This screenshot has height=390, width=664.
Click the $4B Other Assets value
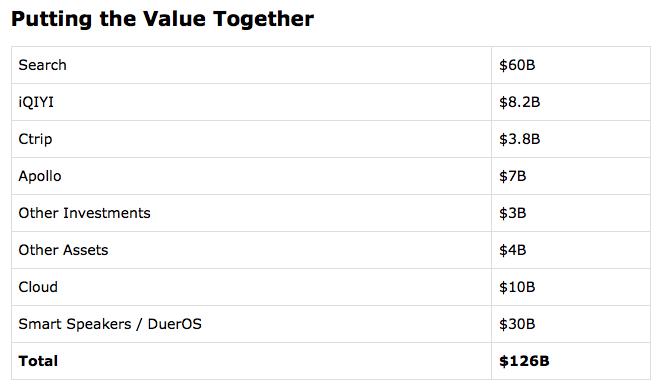pyautogui.click(x=512, y=250)
